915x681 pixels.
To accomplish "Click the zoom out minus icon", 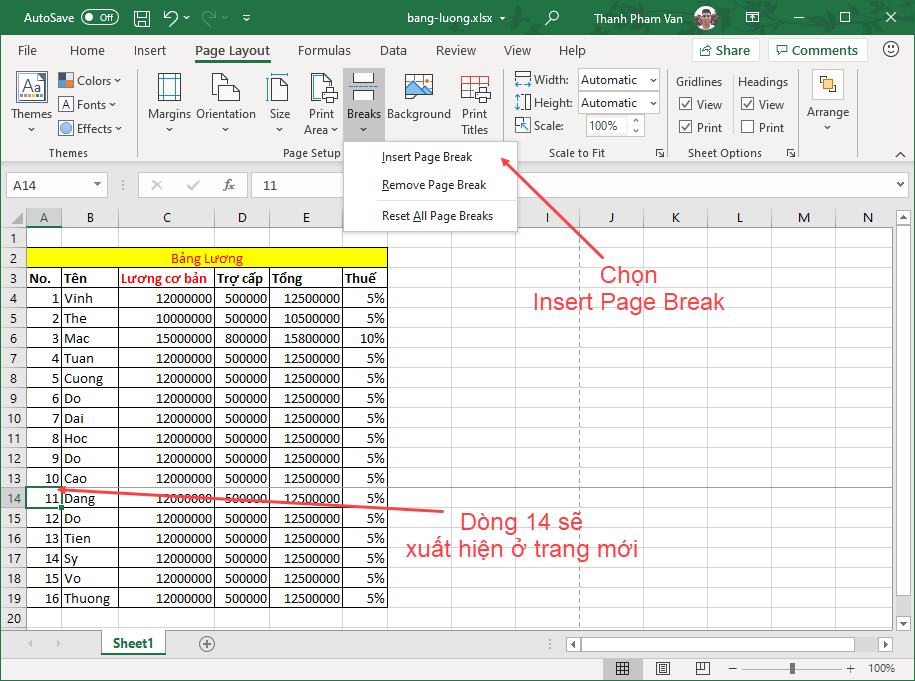I will pos(733,668).
